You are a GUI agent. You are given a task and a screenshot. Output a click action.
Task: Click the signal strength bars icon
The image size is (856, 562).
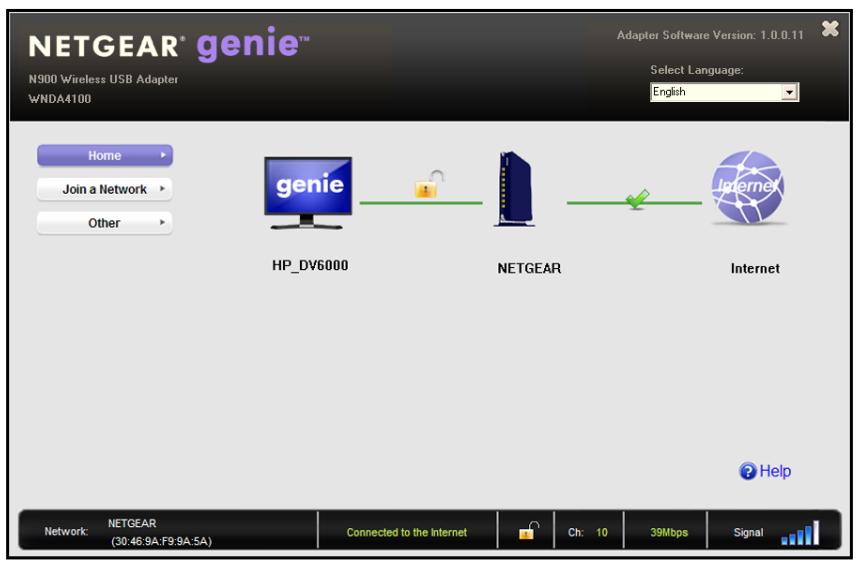800,533
